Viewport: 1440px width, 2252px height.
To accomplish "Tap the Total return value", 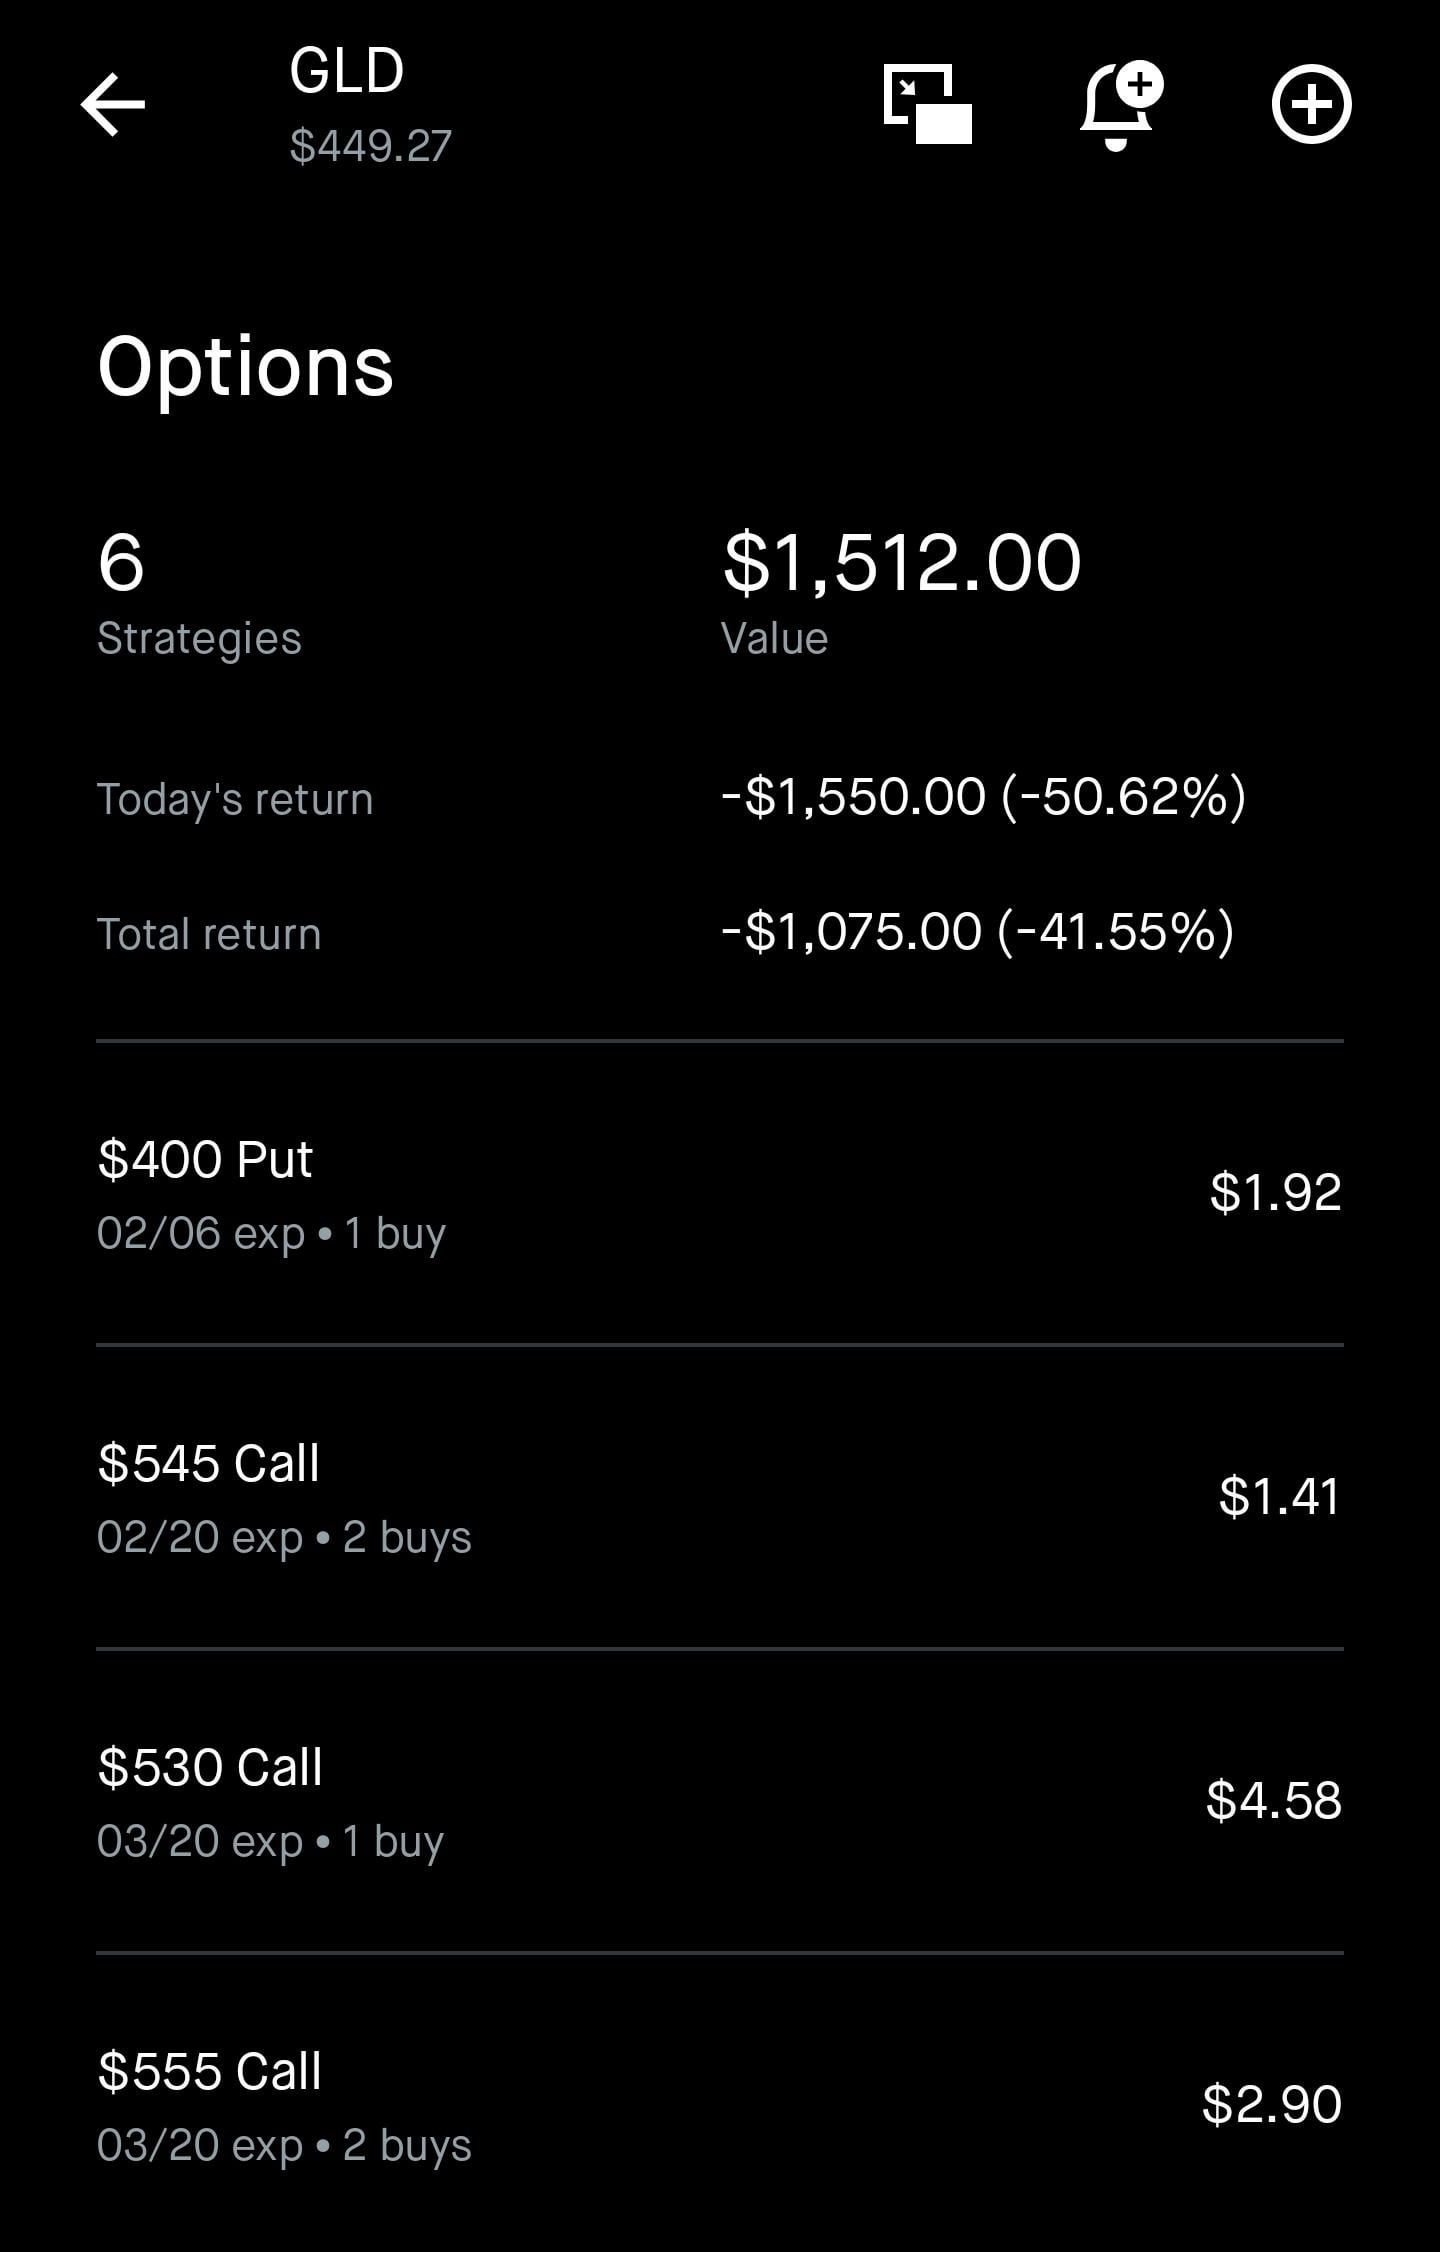I will pyautogui.click(x=977, y=932).
